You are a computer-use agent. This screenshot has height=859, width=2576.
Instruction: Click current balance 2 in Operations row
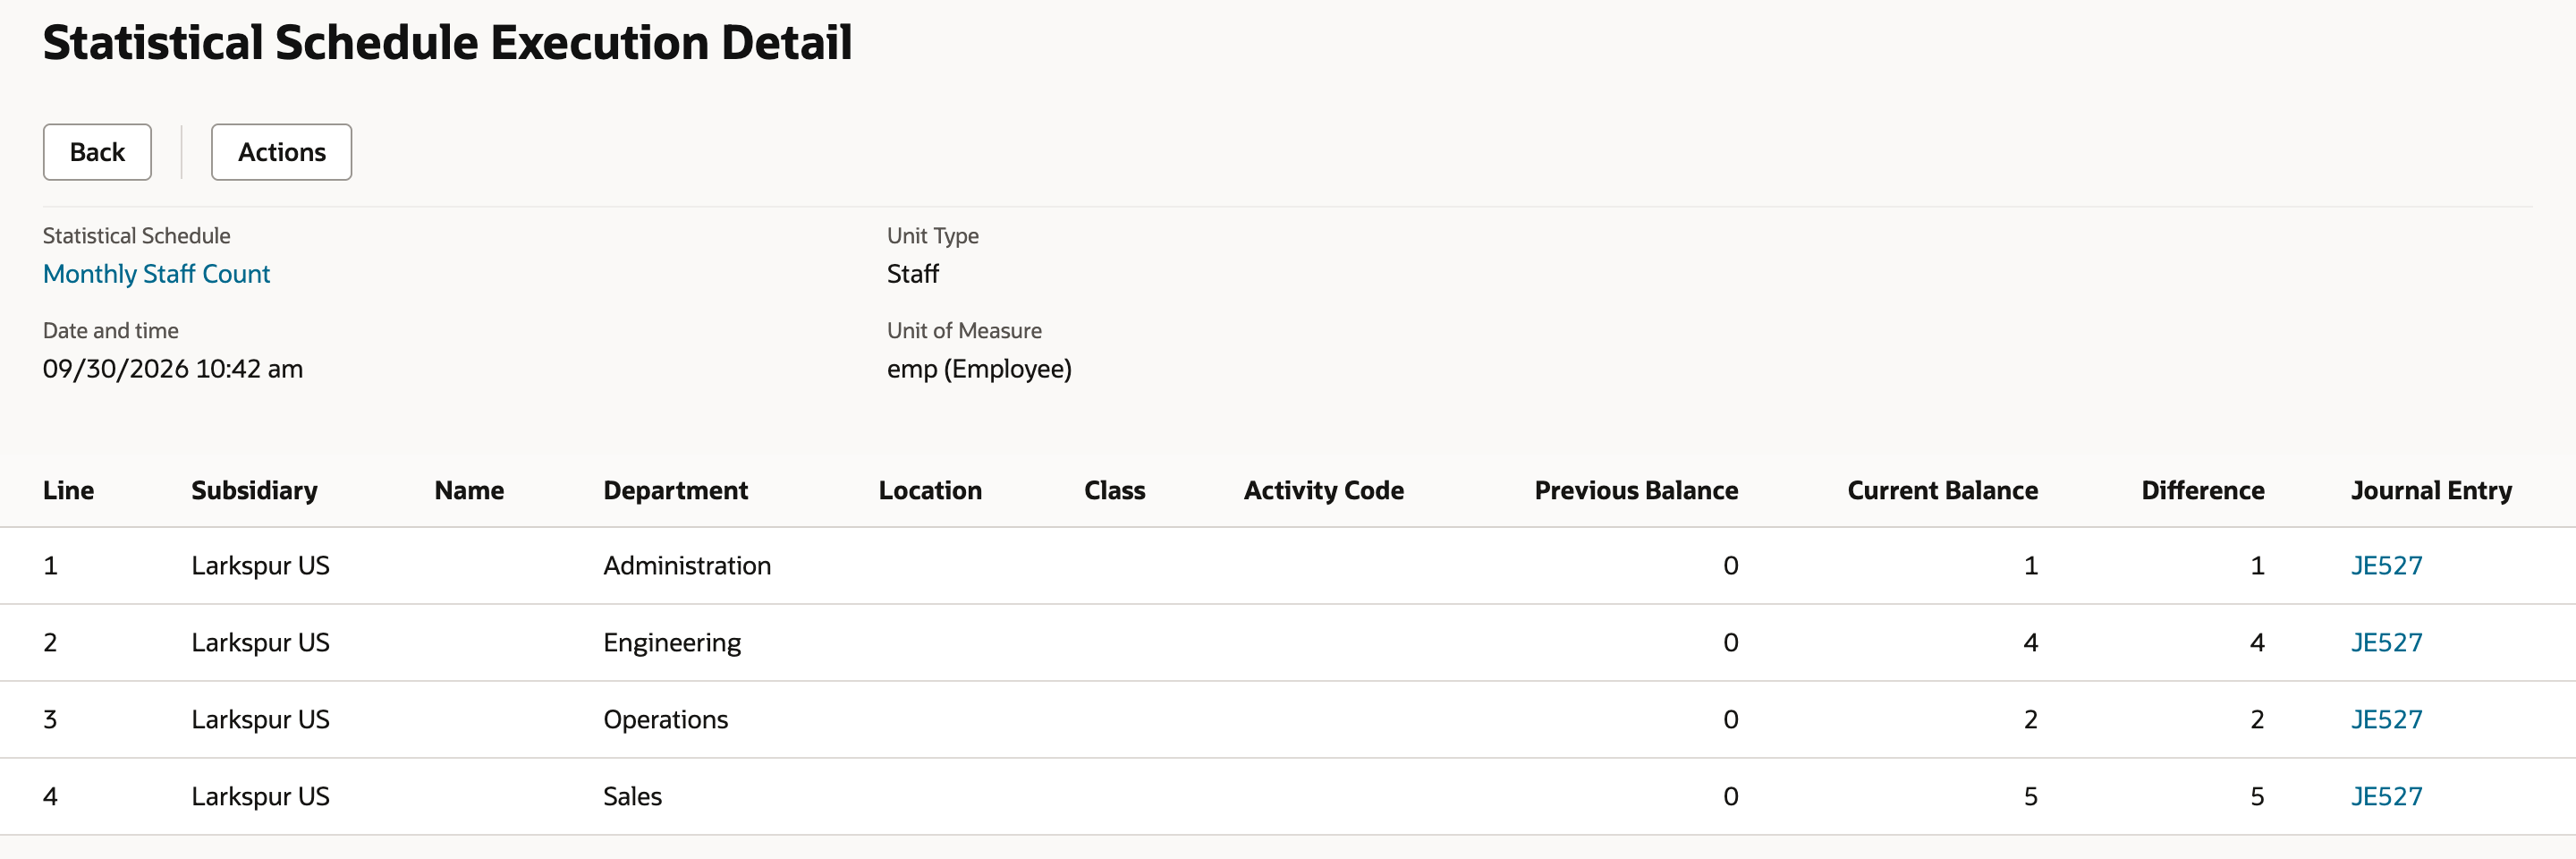[x=2030, y=720]
